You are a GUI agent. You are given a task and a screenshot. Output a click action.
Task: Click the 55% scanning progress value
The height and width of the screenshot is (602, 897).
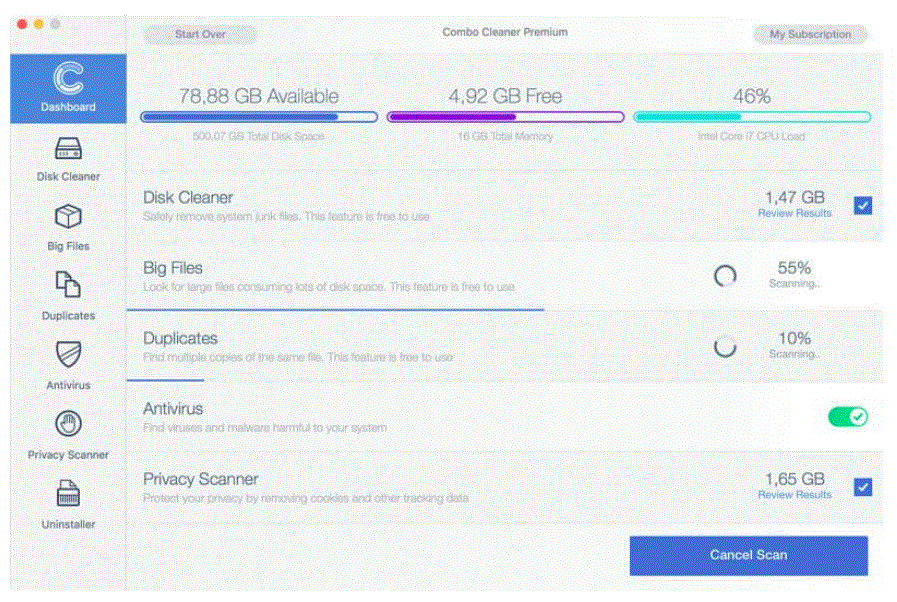[x=794, y=268]
